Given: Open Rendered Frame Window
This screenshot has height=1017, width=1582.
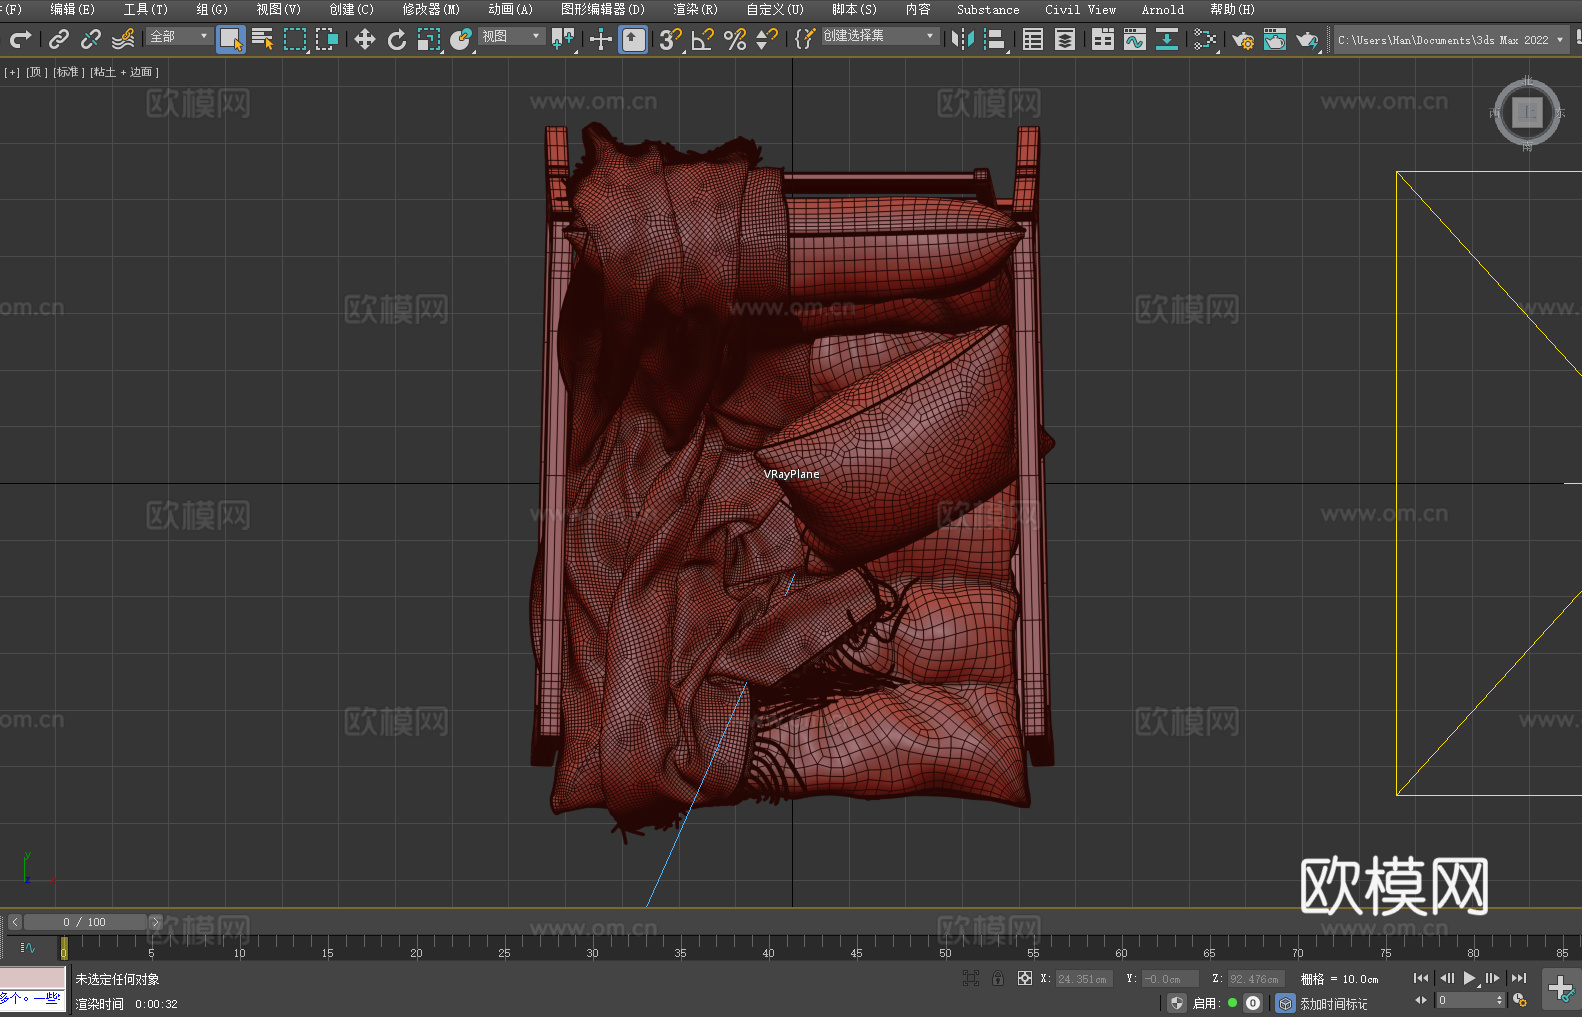Looking at the screenshot, I should 1275,40.
